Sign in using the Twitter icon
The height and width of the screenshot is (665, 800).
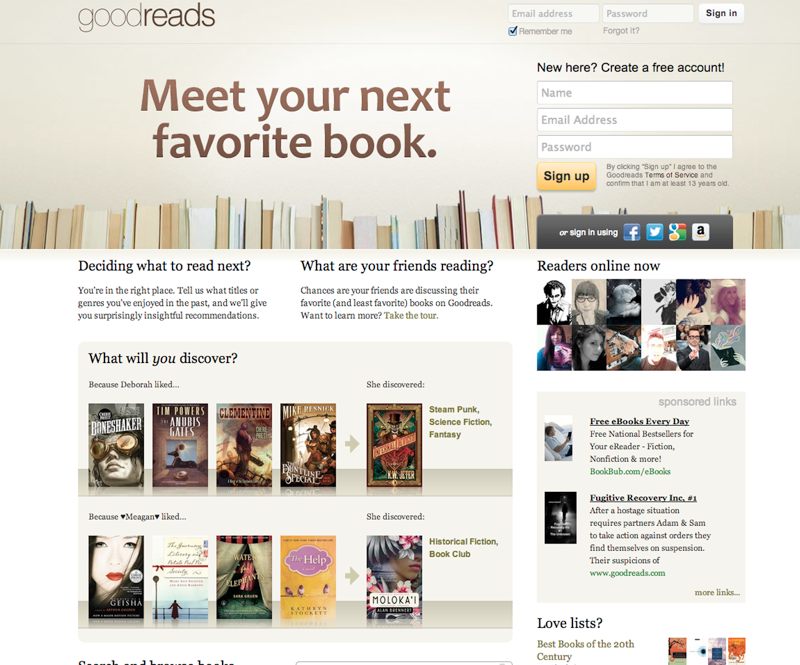[x=655, y=232]
